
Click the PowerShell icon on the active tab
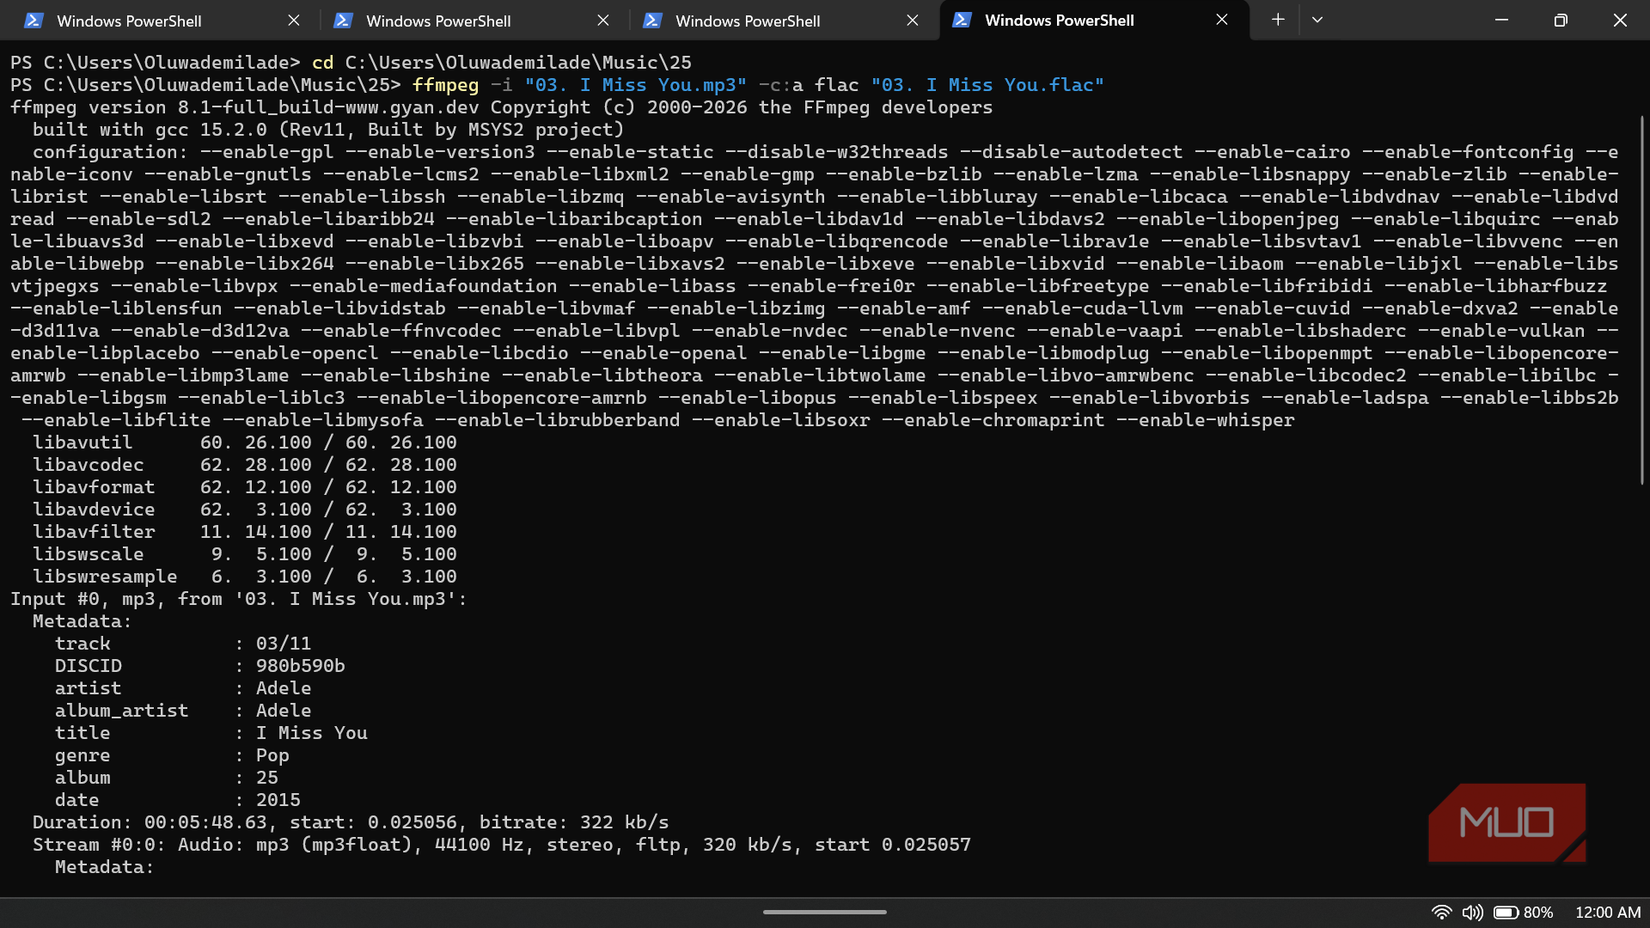click(x=962, y=20)
